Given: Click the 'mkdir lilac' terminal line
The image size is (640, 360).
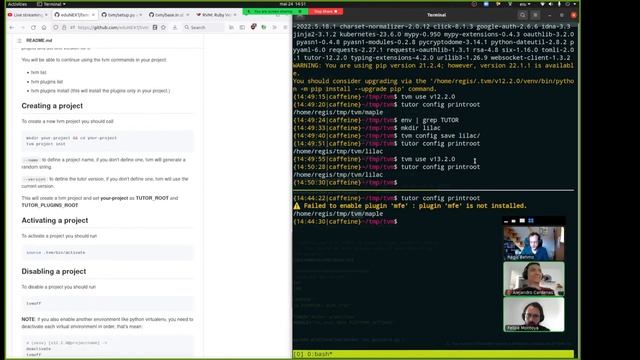Looking at the screenshot, I should pos(421,128).
